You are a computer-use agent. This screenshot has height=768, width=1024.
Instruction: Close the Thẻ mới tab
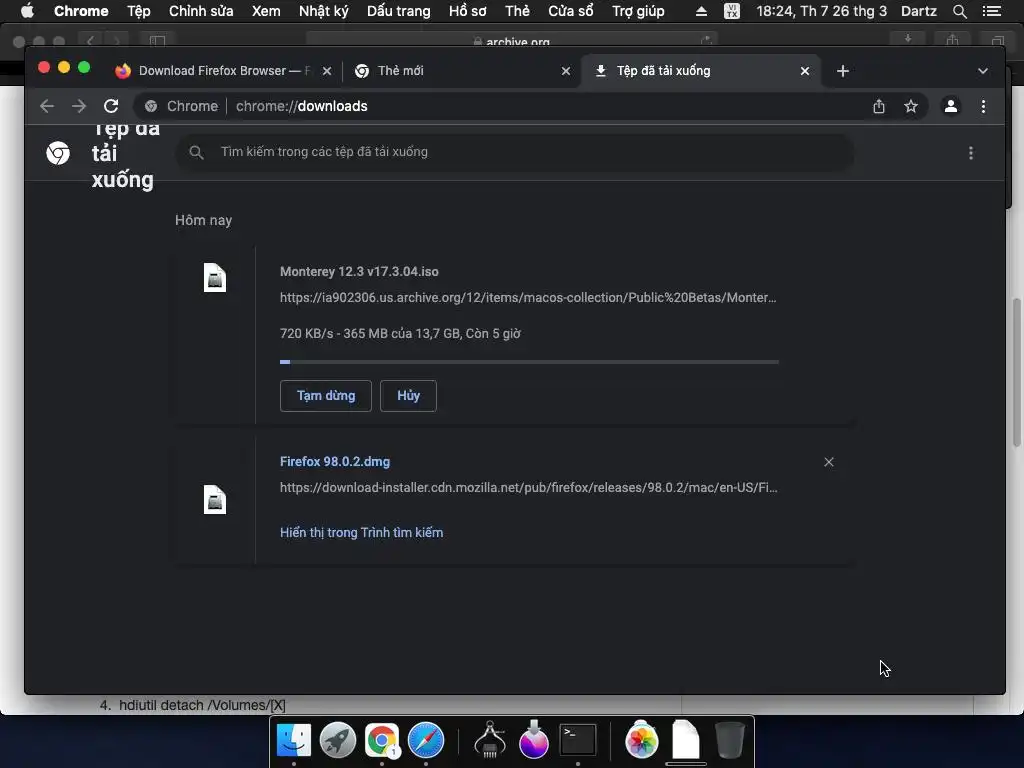pos(566,71)
